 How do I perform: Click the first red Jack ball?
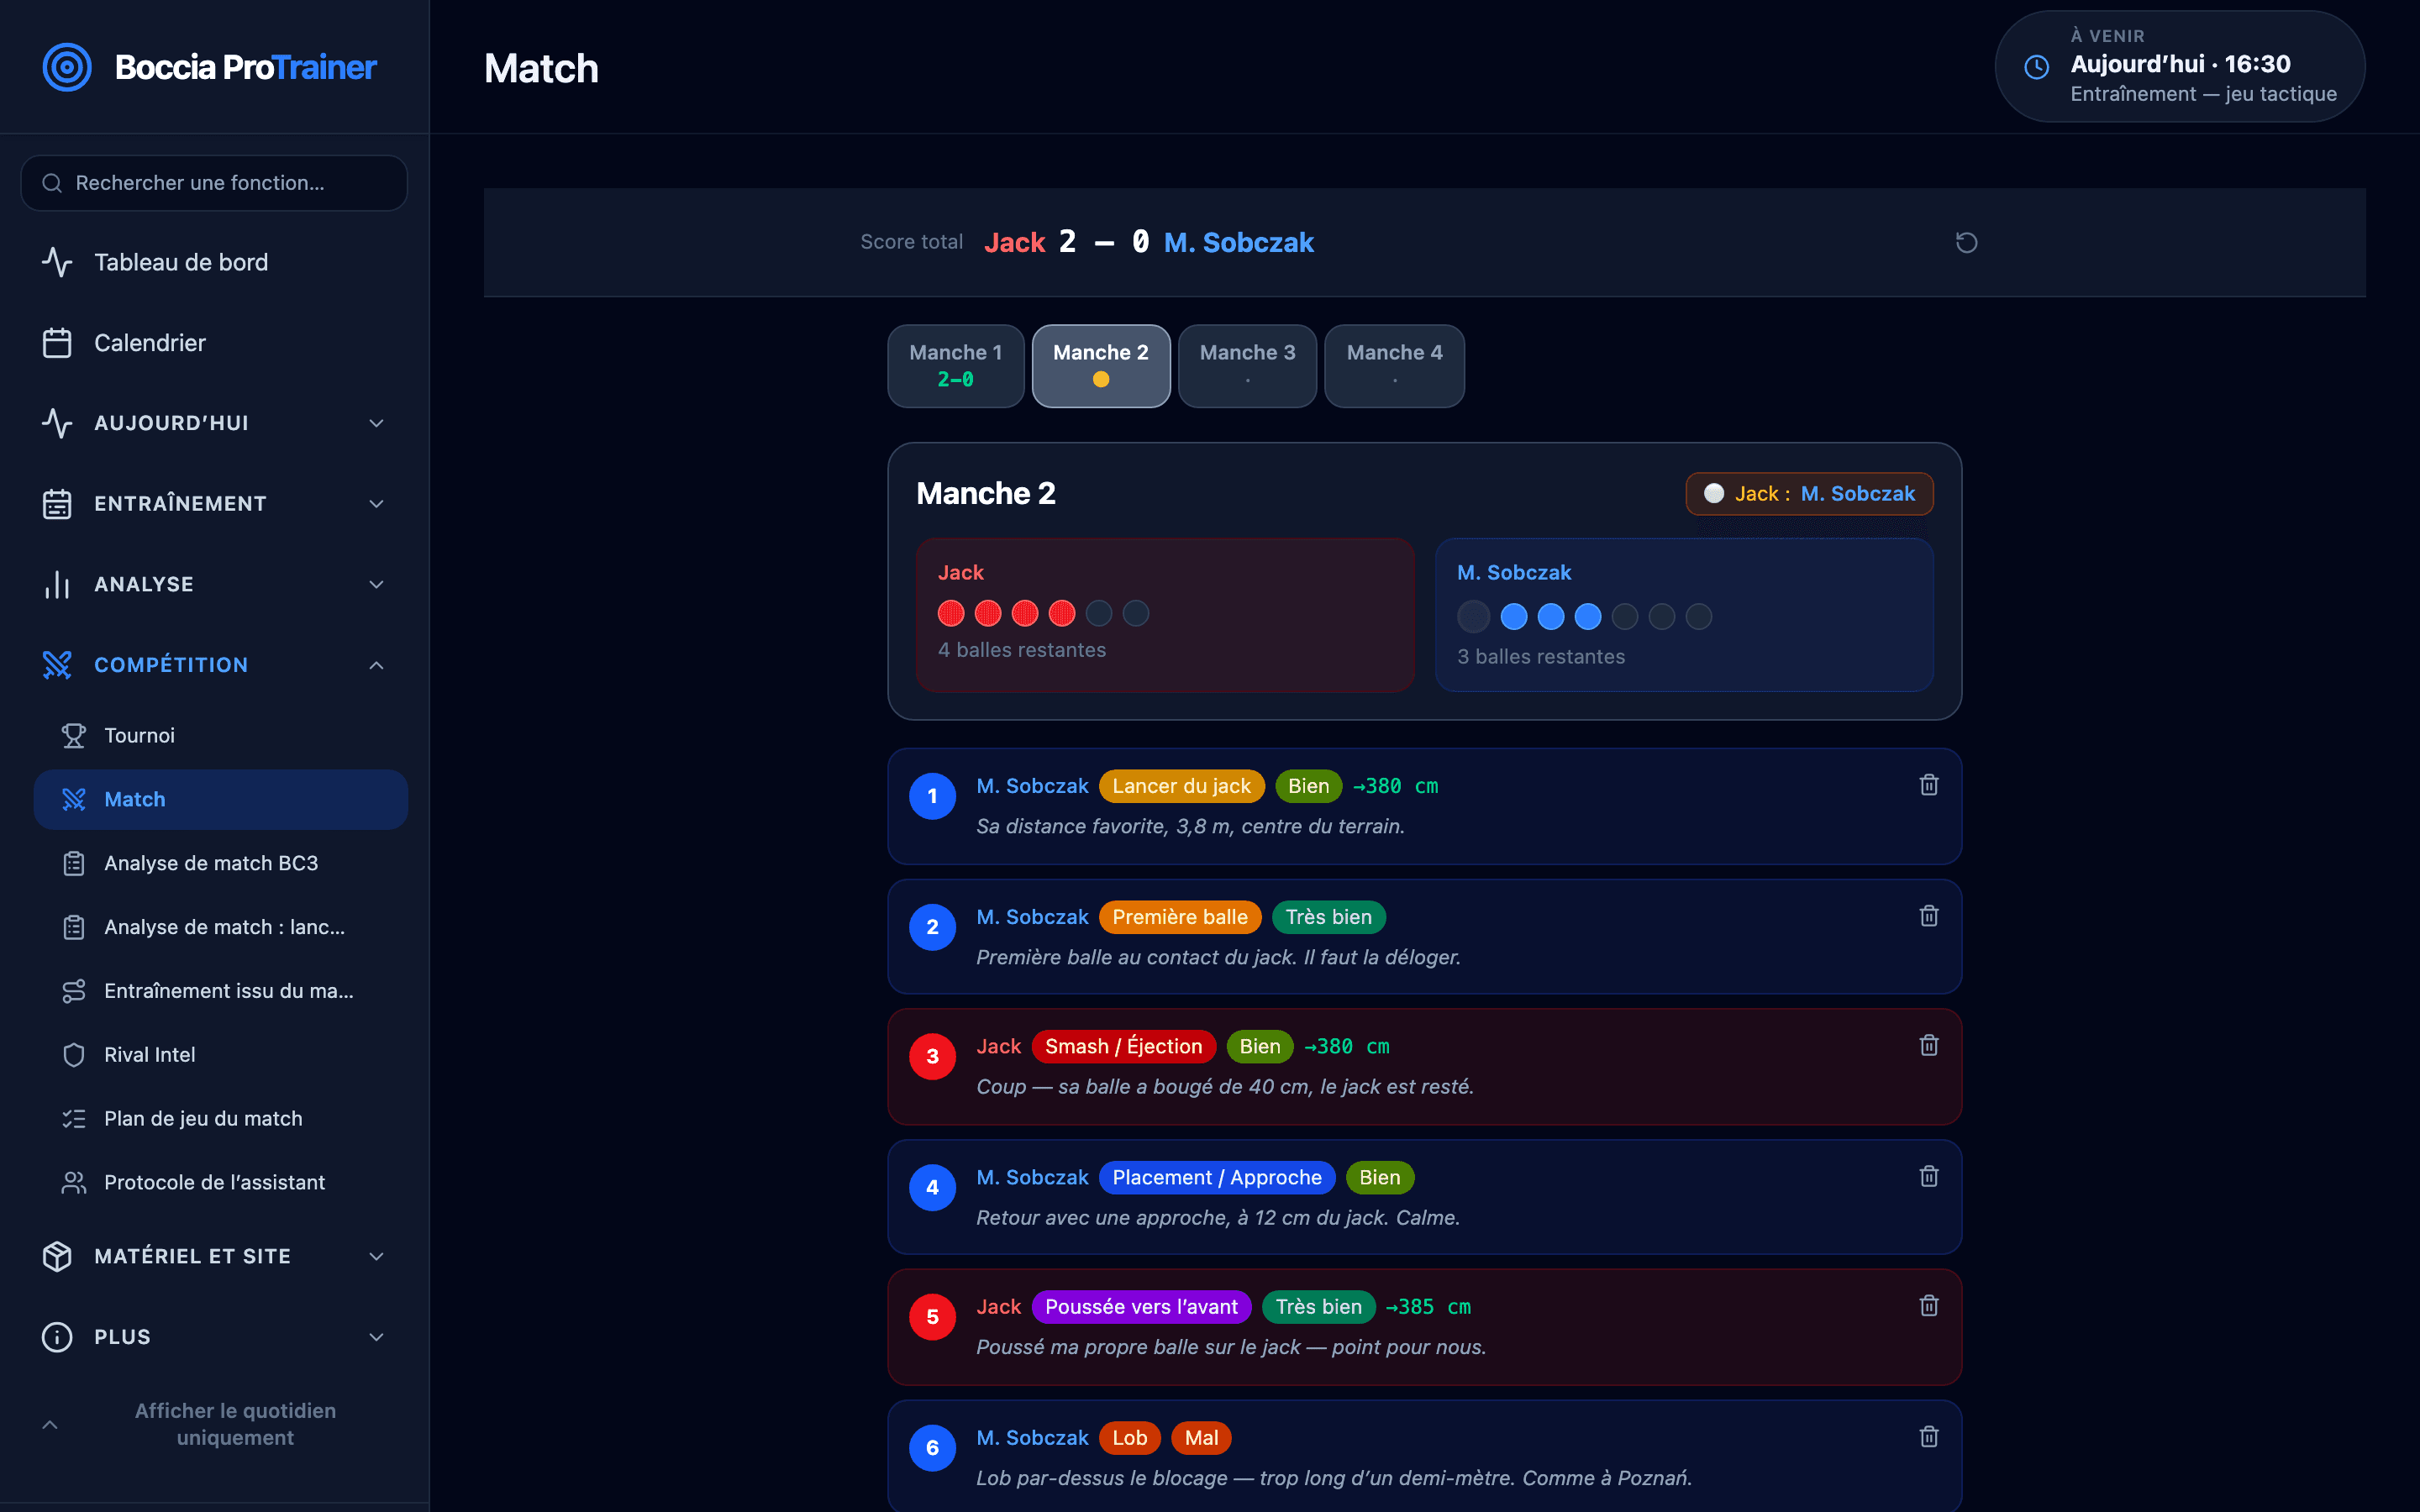point(951,613)
